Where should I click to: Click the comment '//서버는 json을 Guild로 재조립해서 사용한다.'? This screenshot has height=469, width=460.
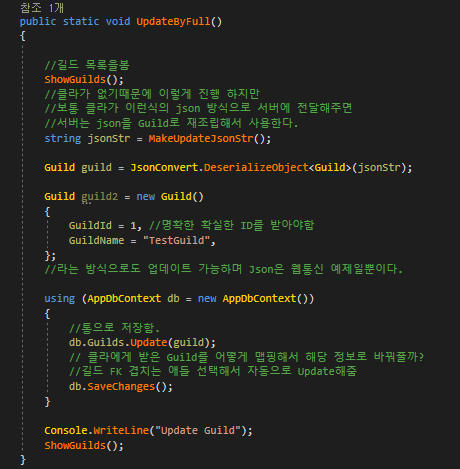171,123
